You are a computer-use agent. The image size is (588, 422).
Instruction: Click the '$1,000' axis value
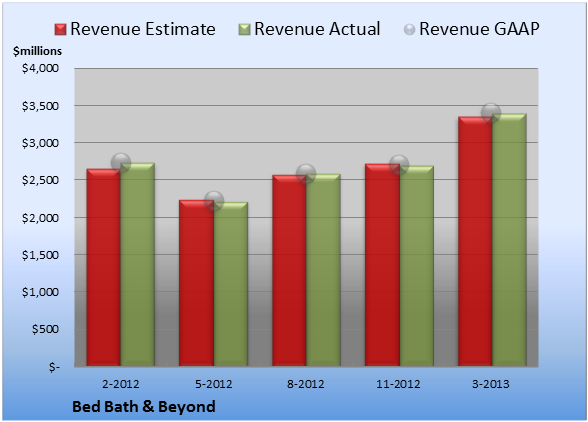pos(40,292)
